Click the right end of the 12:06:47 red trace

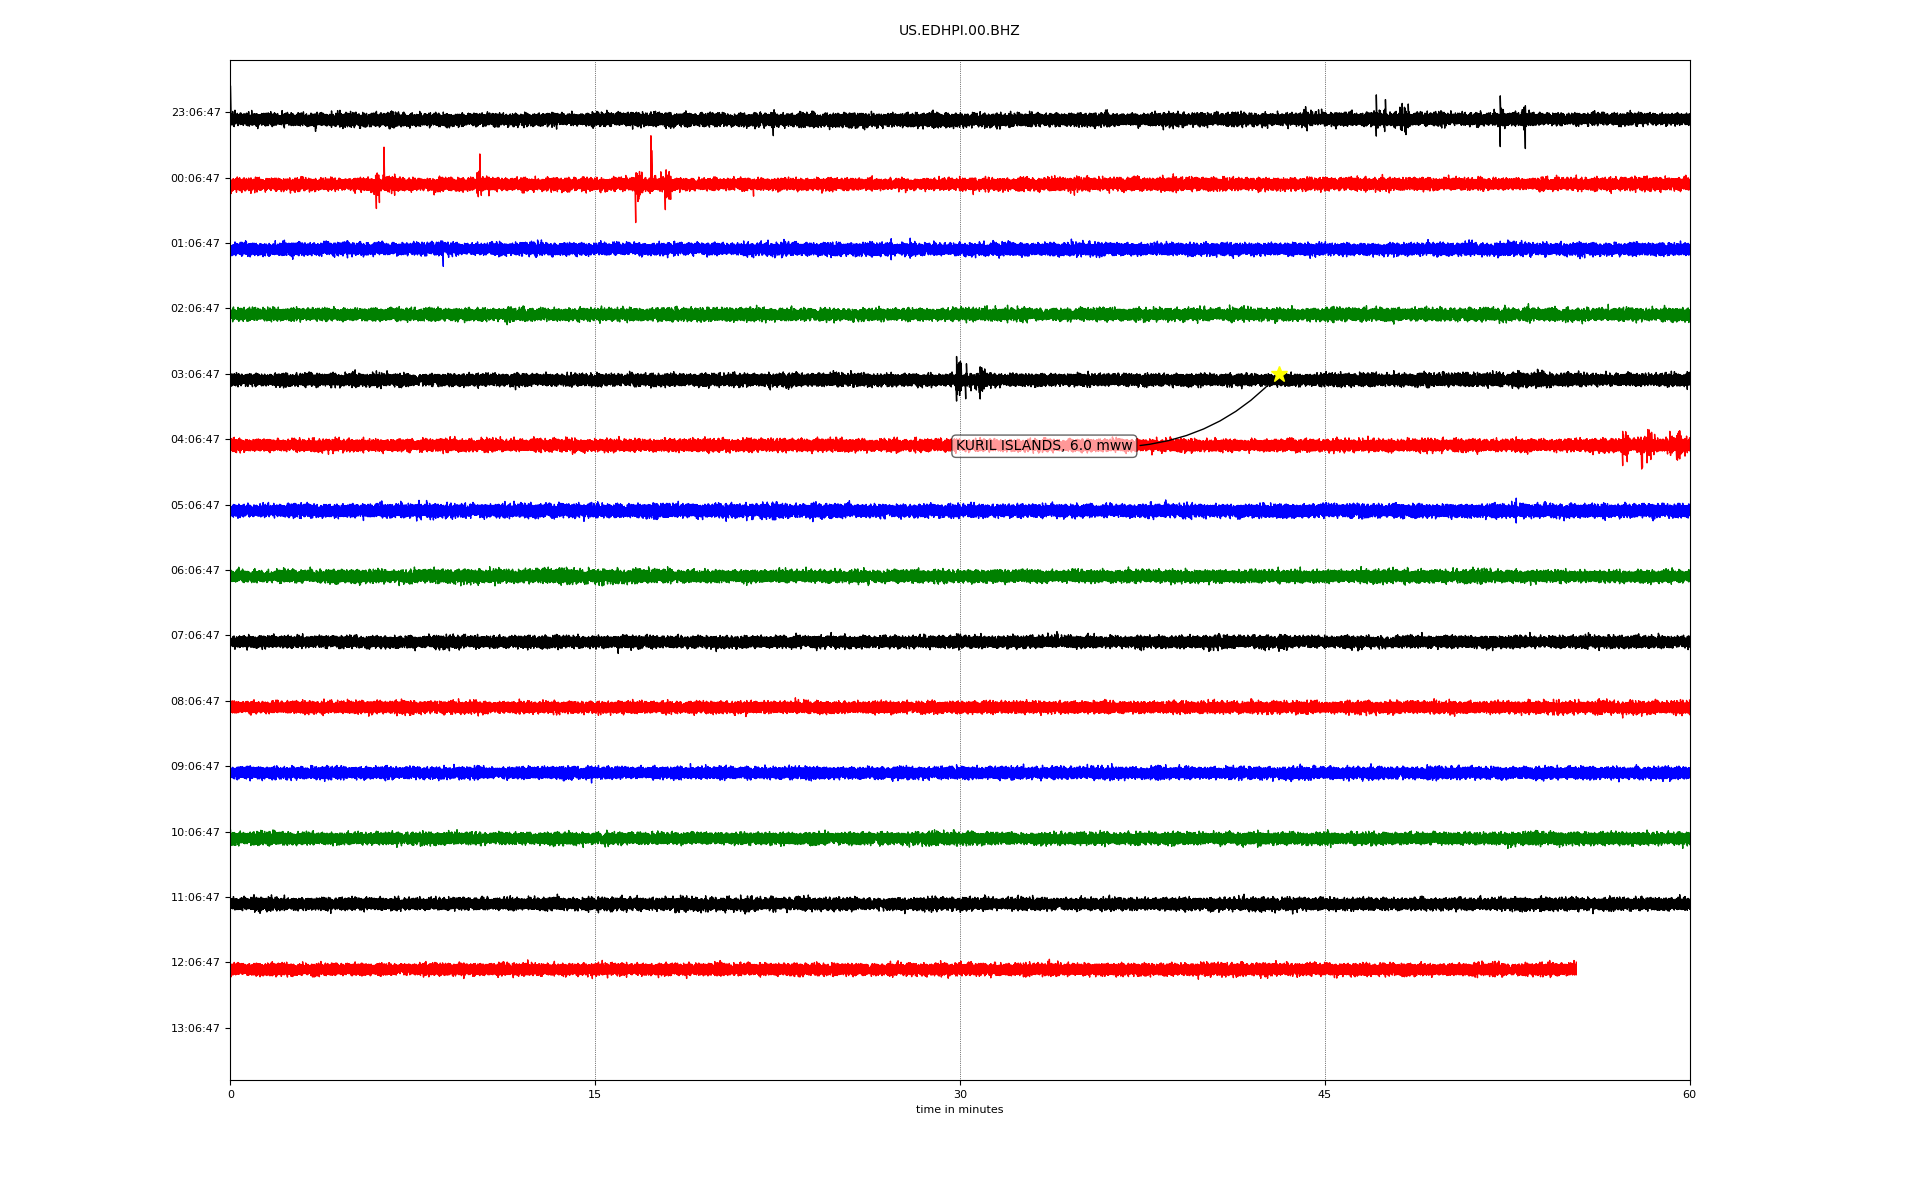pos(1575,968)
